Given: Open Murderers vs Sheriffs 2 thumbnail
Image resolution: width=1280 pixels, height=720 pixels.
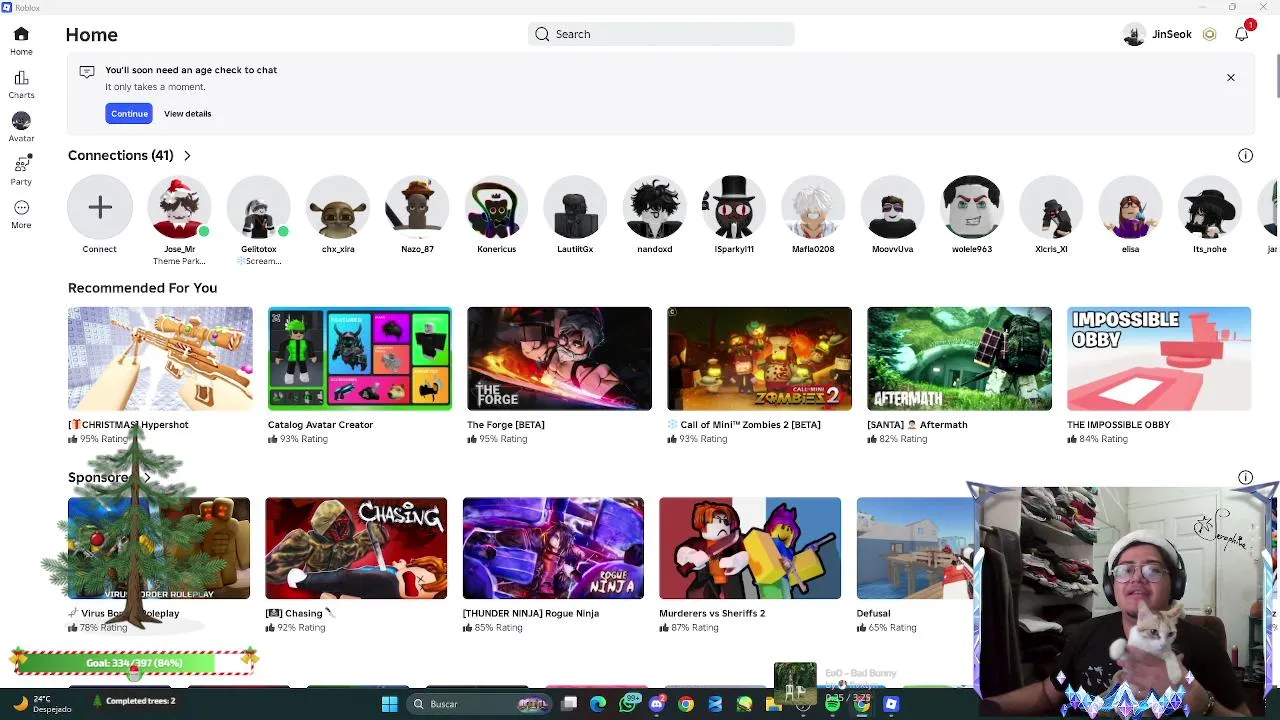Looking at the screenshot, I should tap(750, 548).
